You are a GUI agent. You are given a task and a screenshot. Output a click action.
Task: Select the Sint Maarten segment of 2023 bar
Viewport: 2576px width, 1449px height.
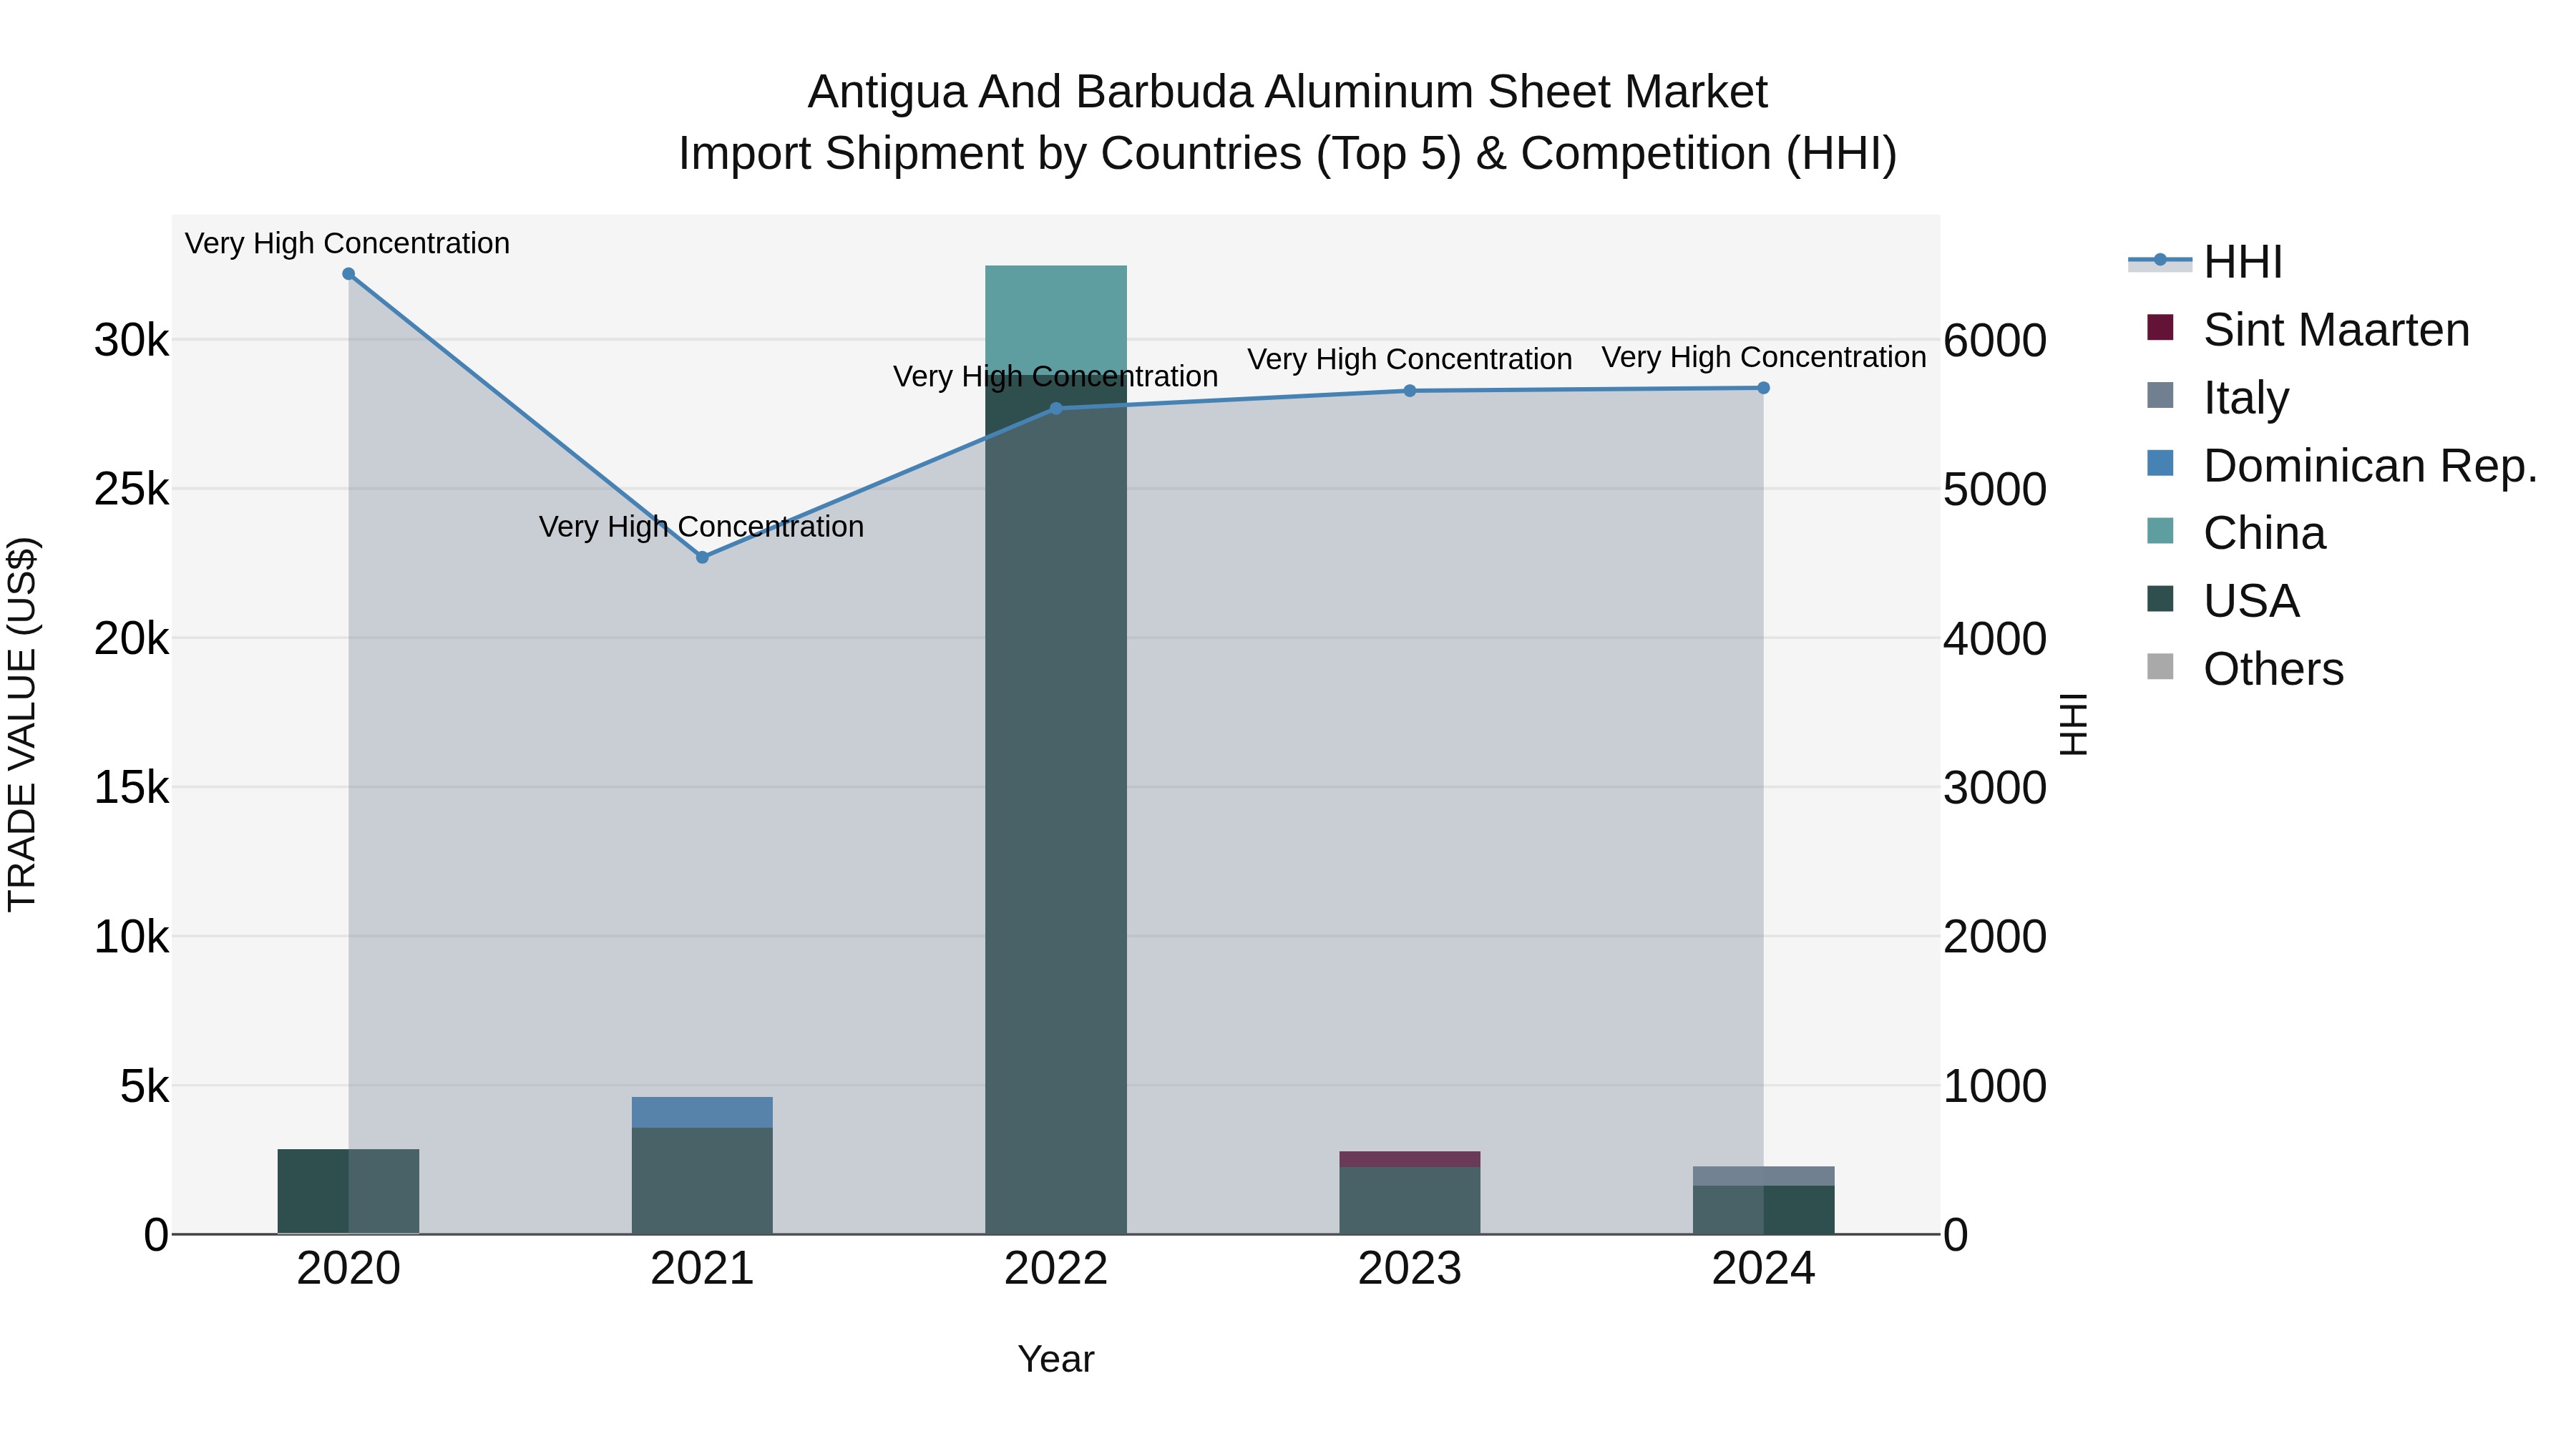click(1410, 1159)
